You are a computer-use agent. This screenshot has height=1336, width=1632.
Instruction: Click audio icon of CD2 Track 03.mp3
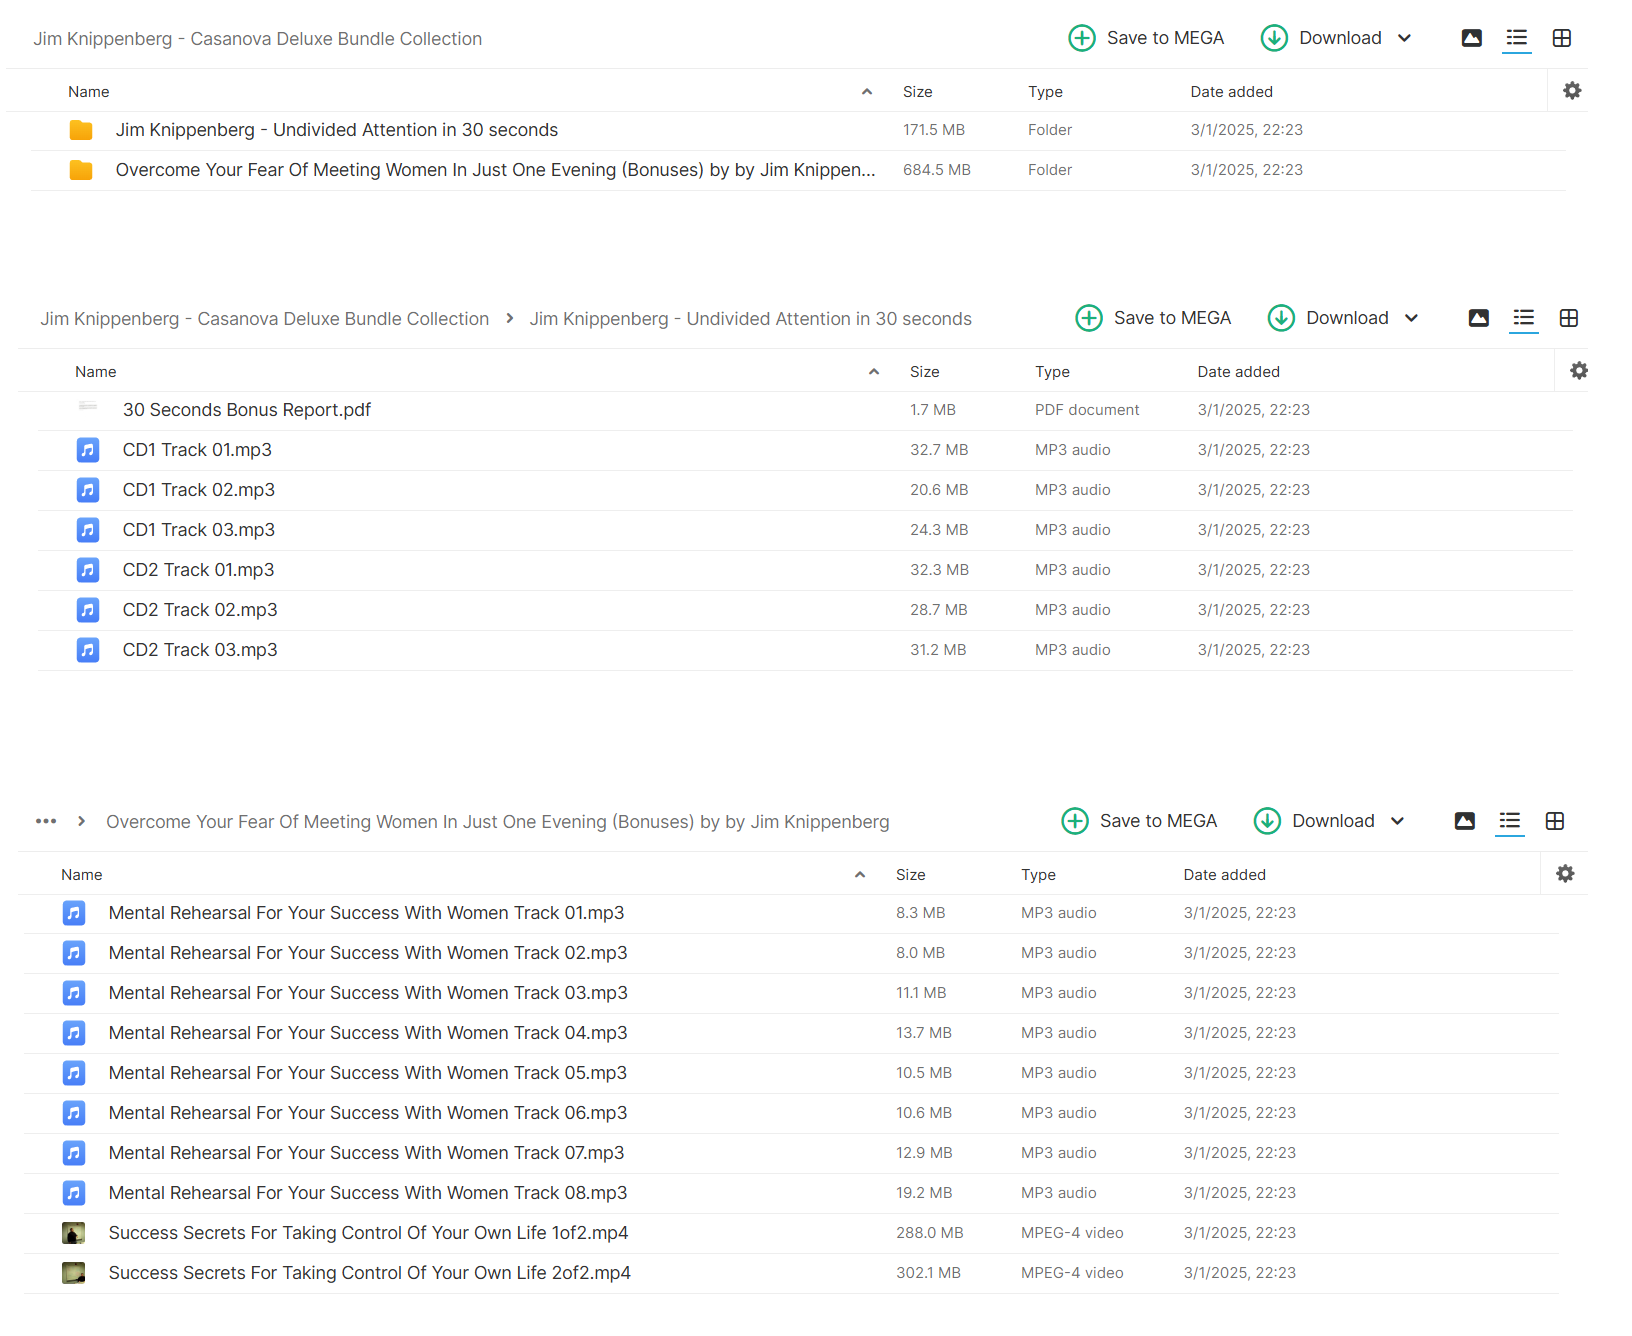tap(88, 650)
